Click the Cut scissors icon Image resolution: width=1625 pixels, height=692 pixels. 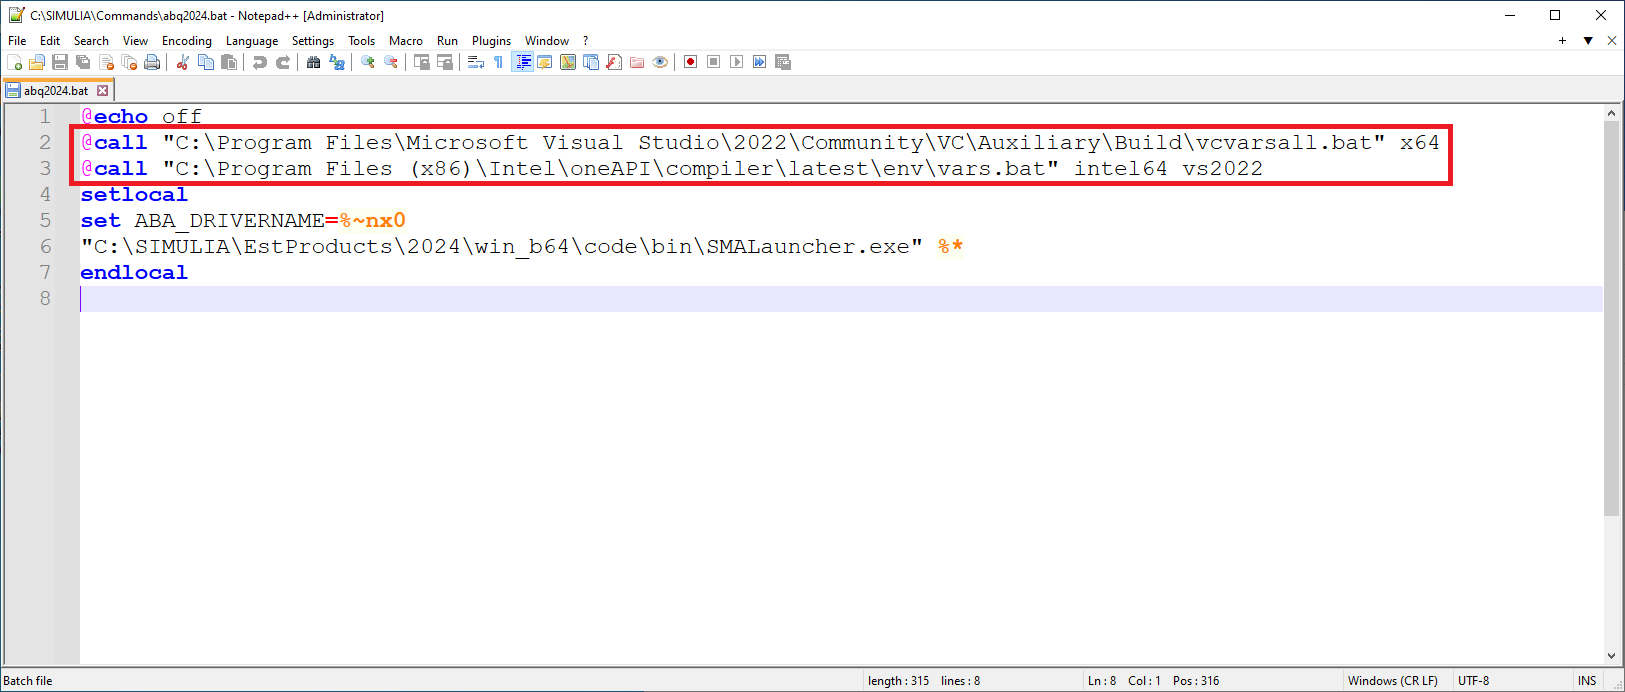pos(183,62)
